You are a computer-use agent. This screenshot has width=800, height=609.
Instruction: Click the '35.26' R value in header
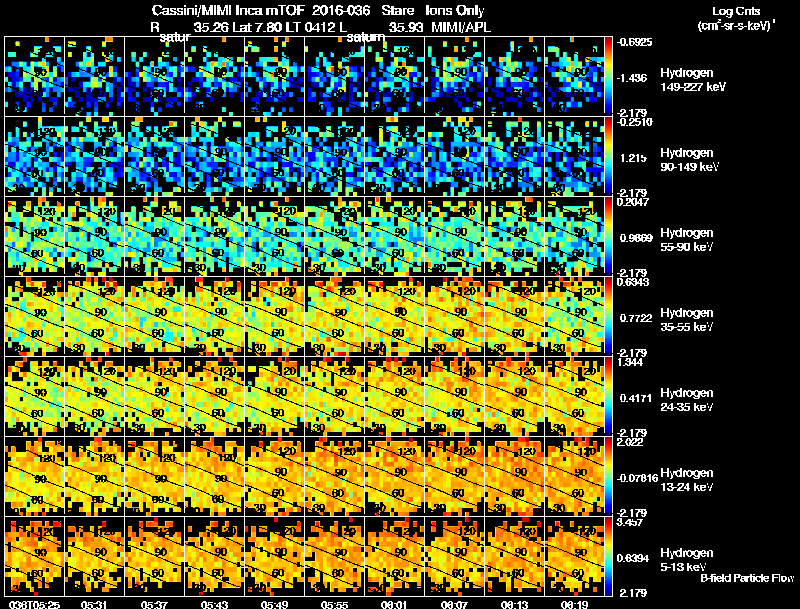click(211, 27)
